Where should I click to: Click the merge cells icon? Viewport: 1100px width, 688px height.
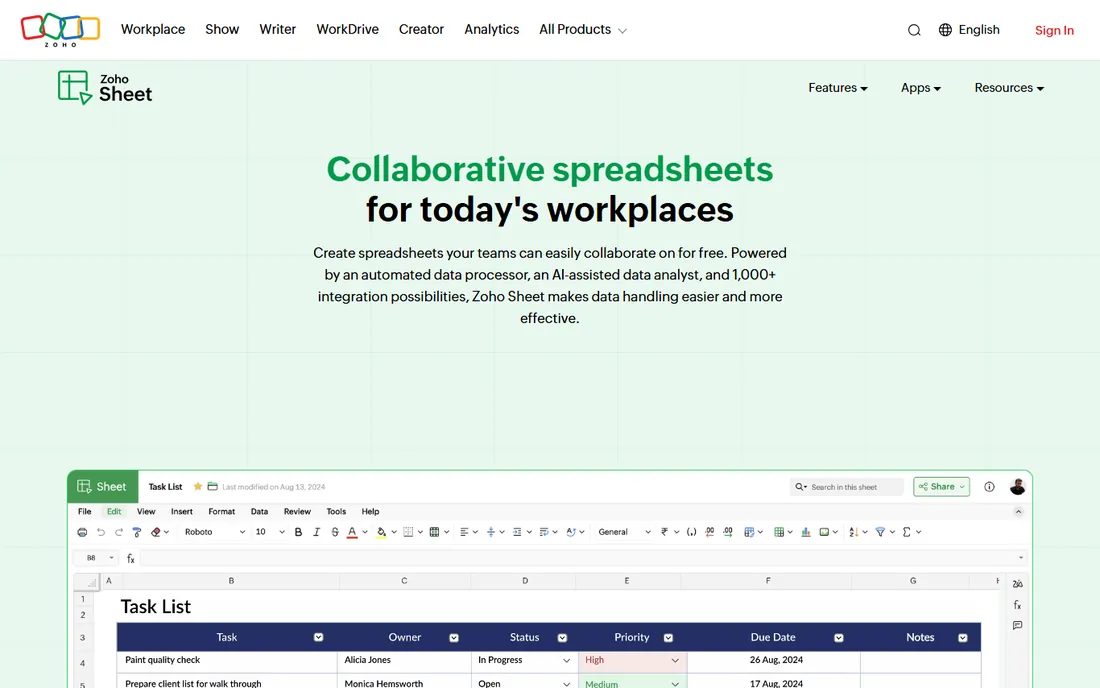click(x=434, y=532)
